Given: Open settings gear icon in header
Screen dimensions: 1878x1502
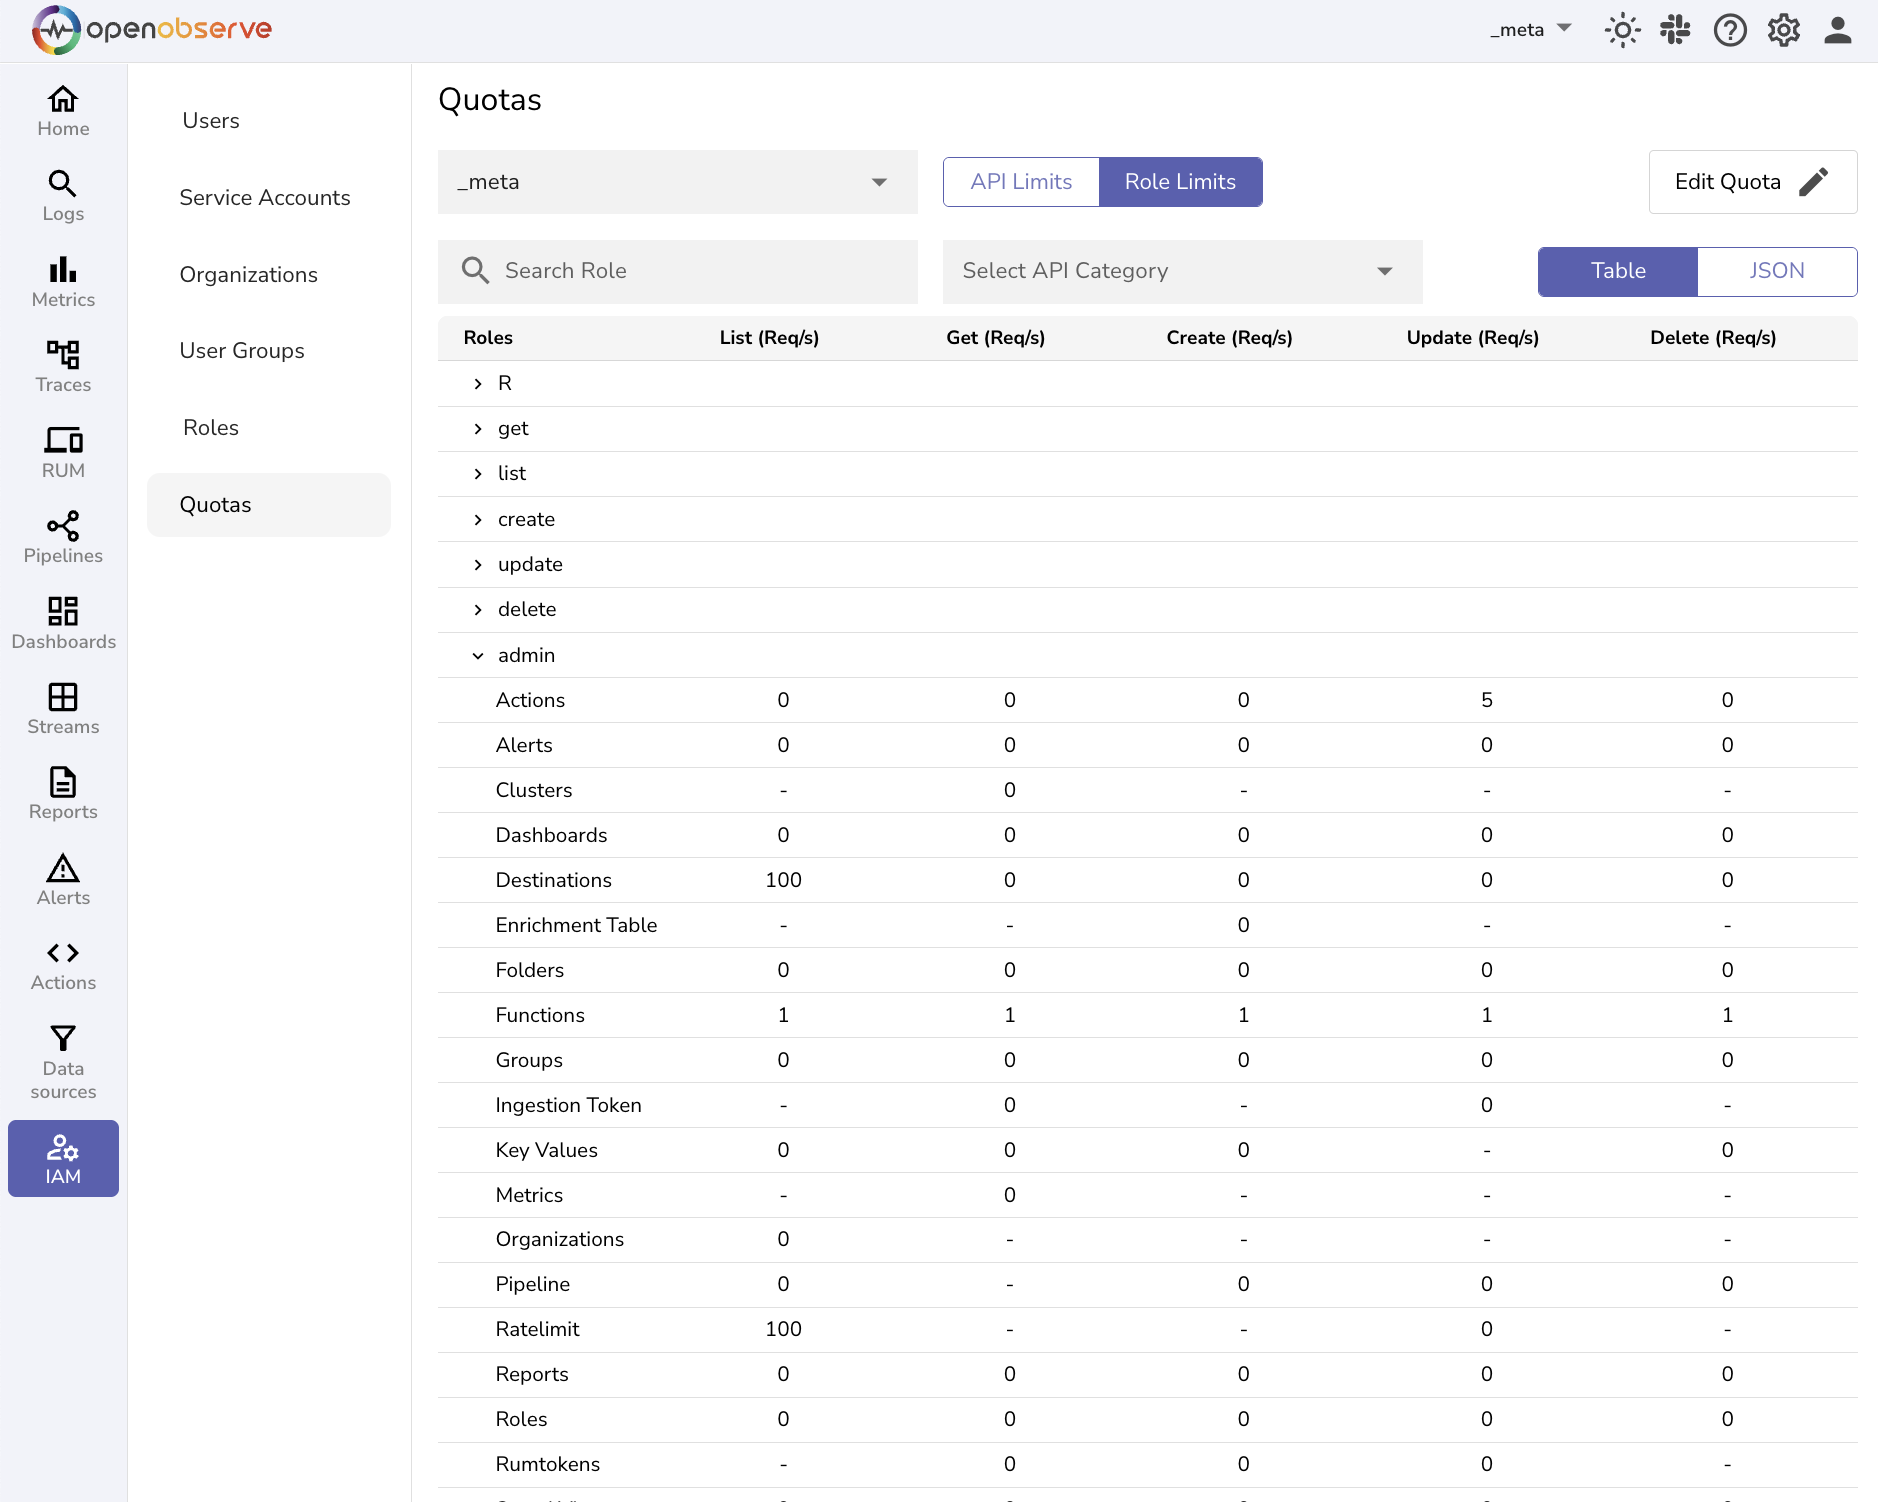Looking at the screenshot, I should pos(1784,31).
